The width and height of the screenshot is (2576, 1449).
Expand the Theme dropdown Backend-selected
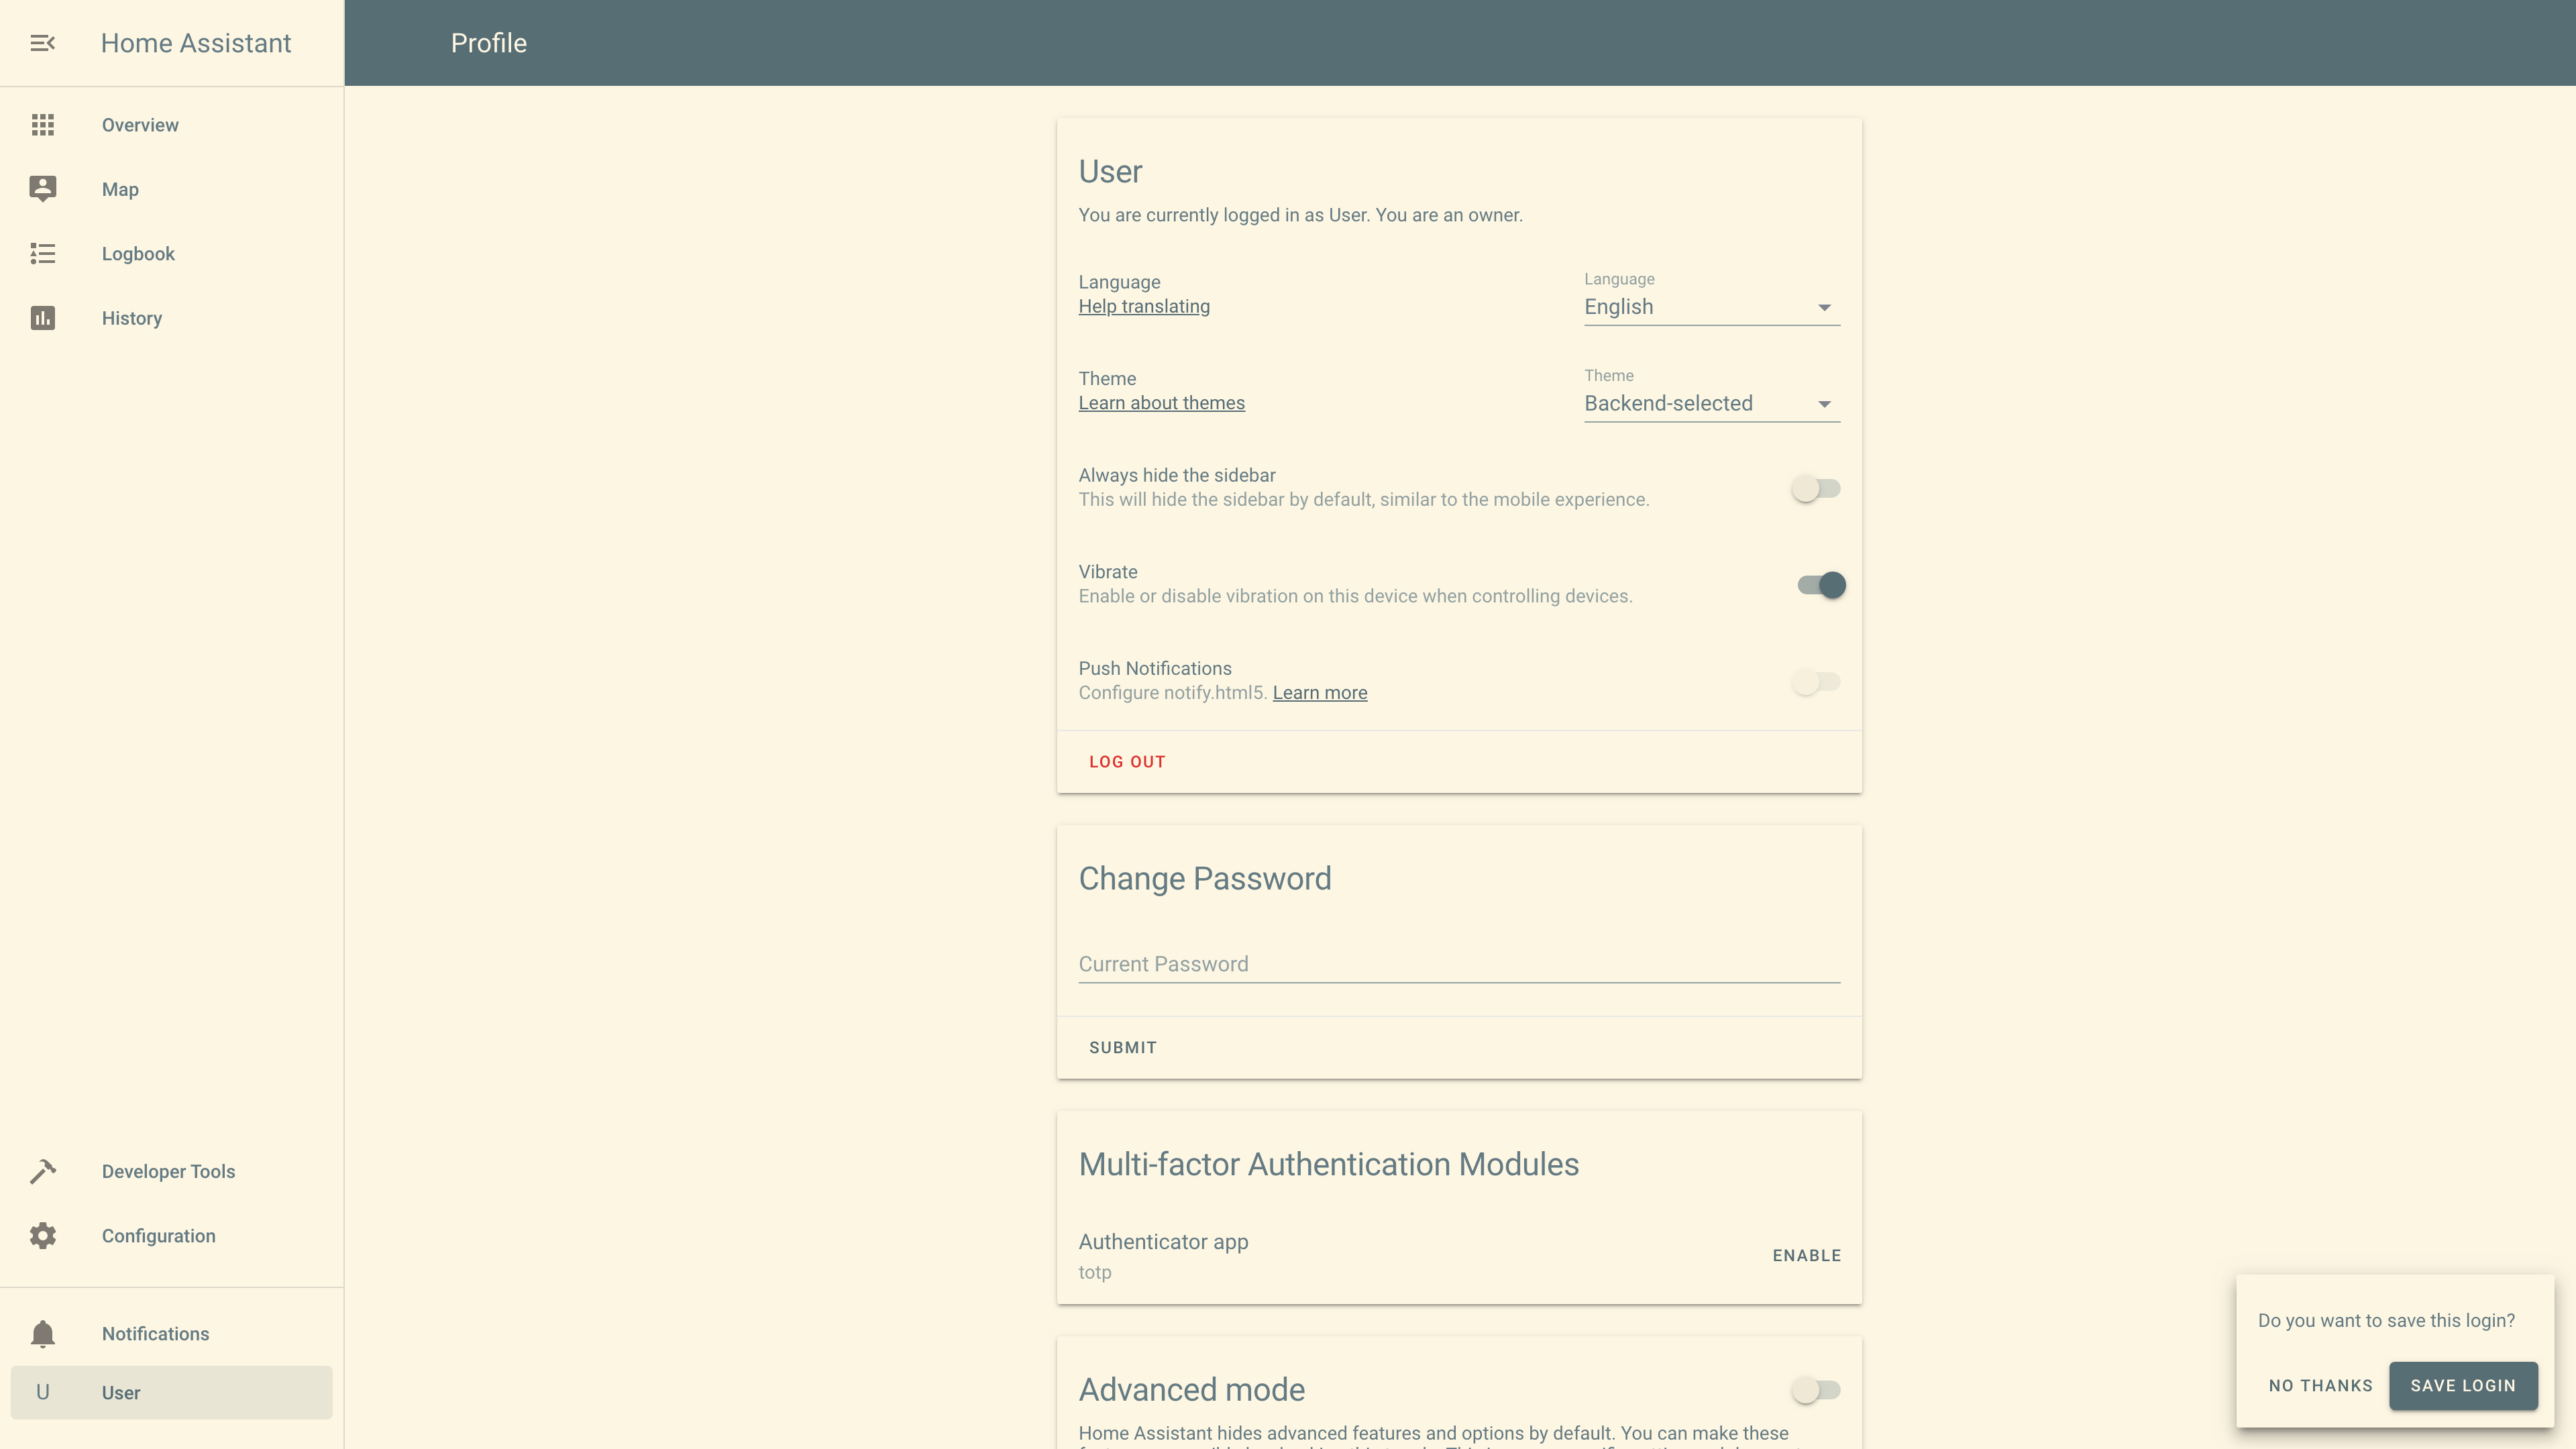(1711, 404)
